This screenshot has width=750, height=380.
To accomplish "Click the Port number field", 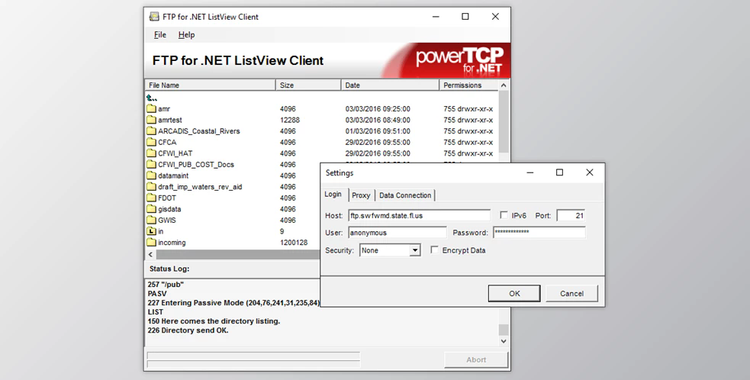I will (x=571, y=216).
